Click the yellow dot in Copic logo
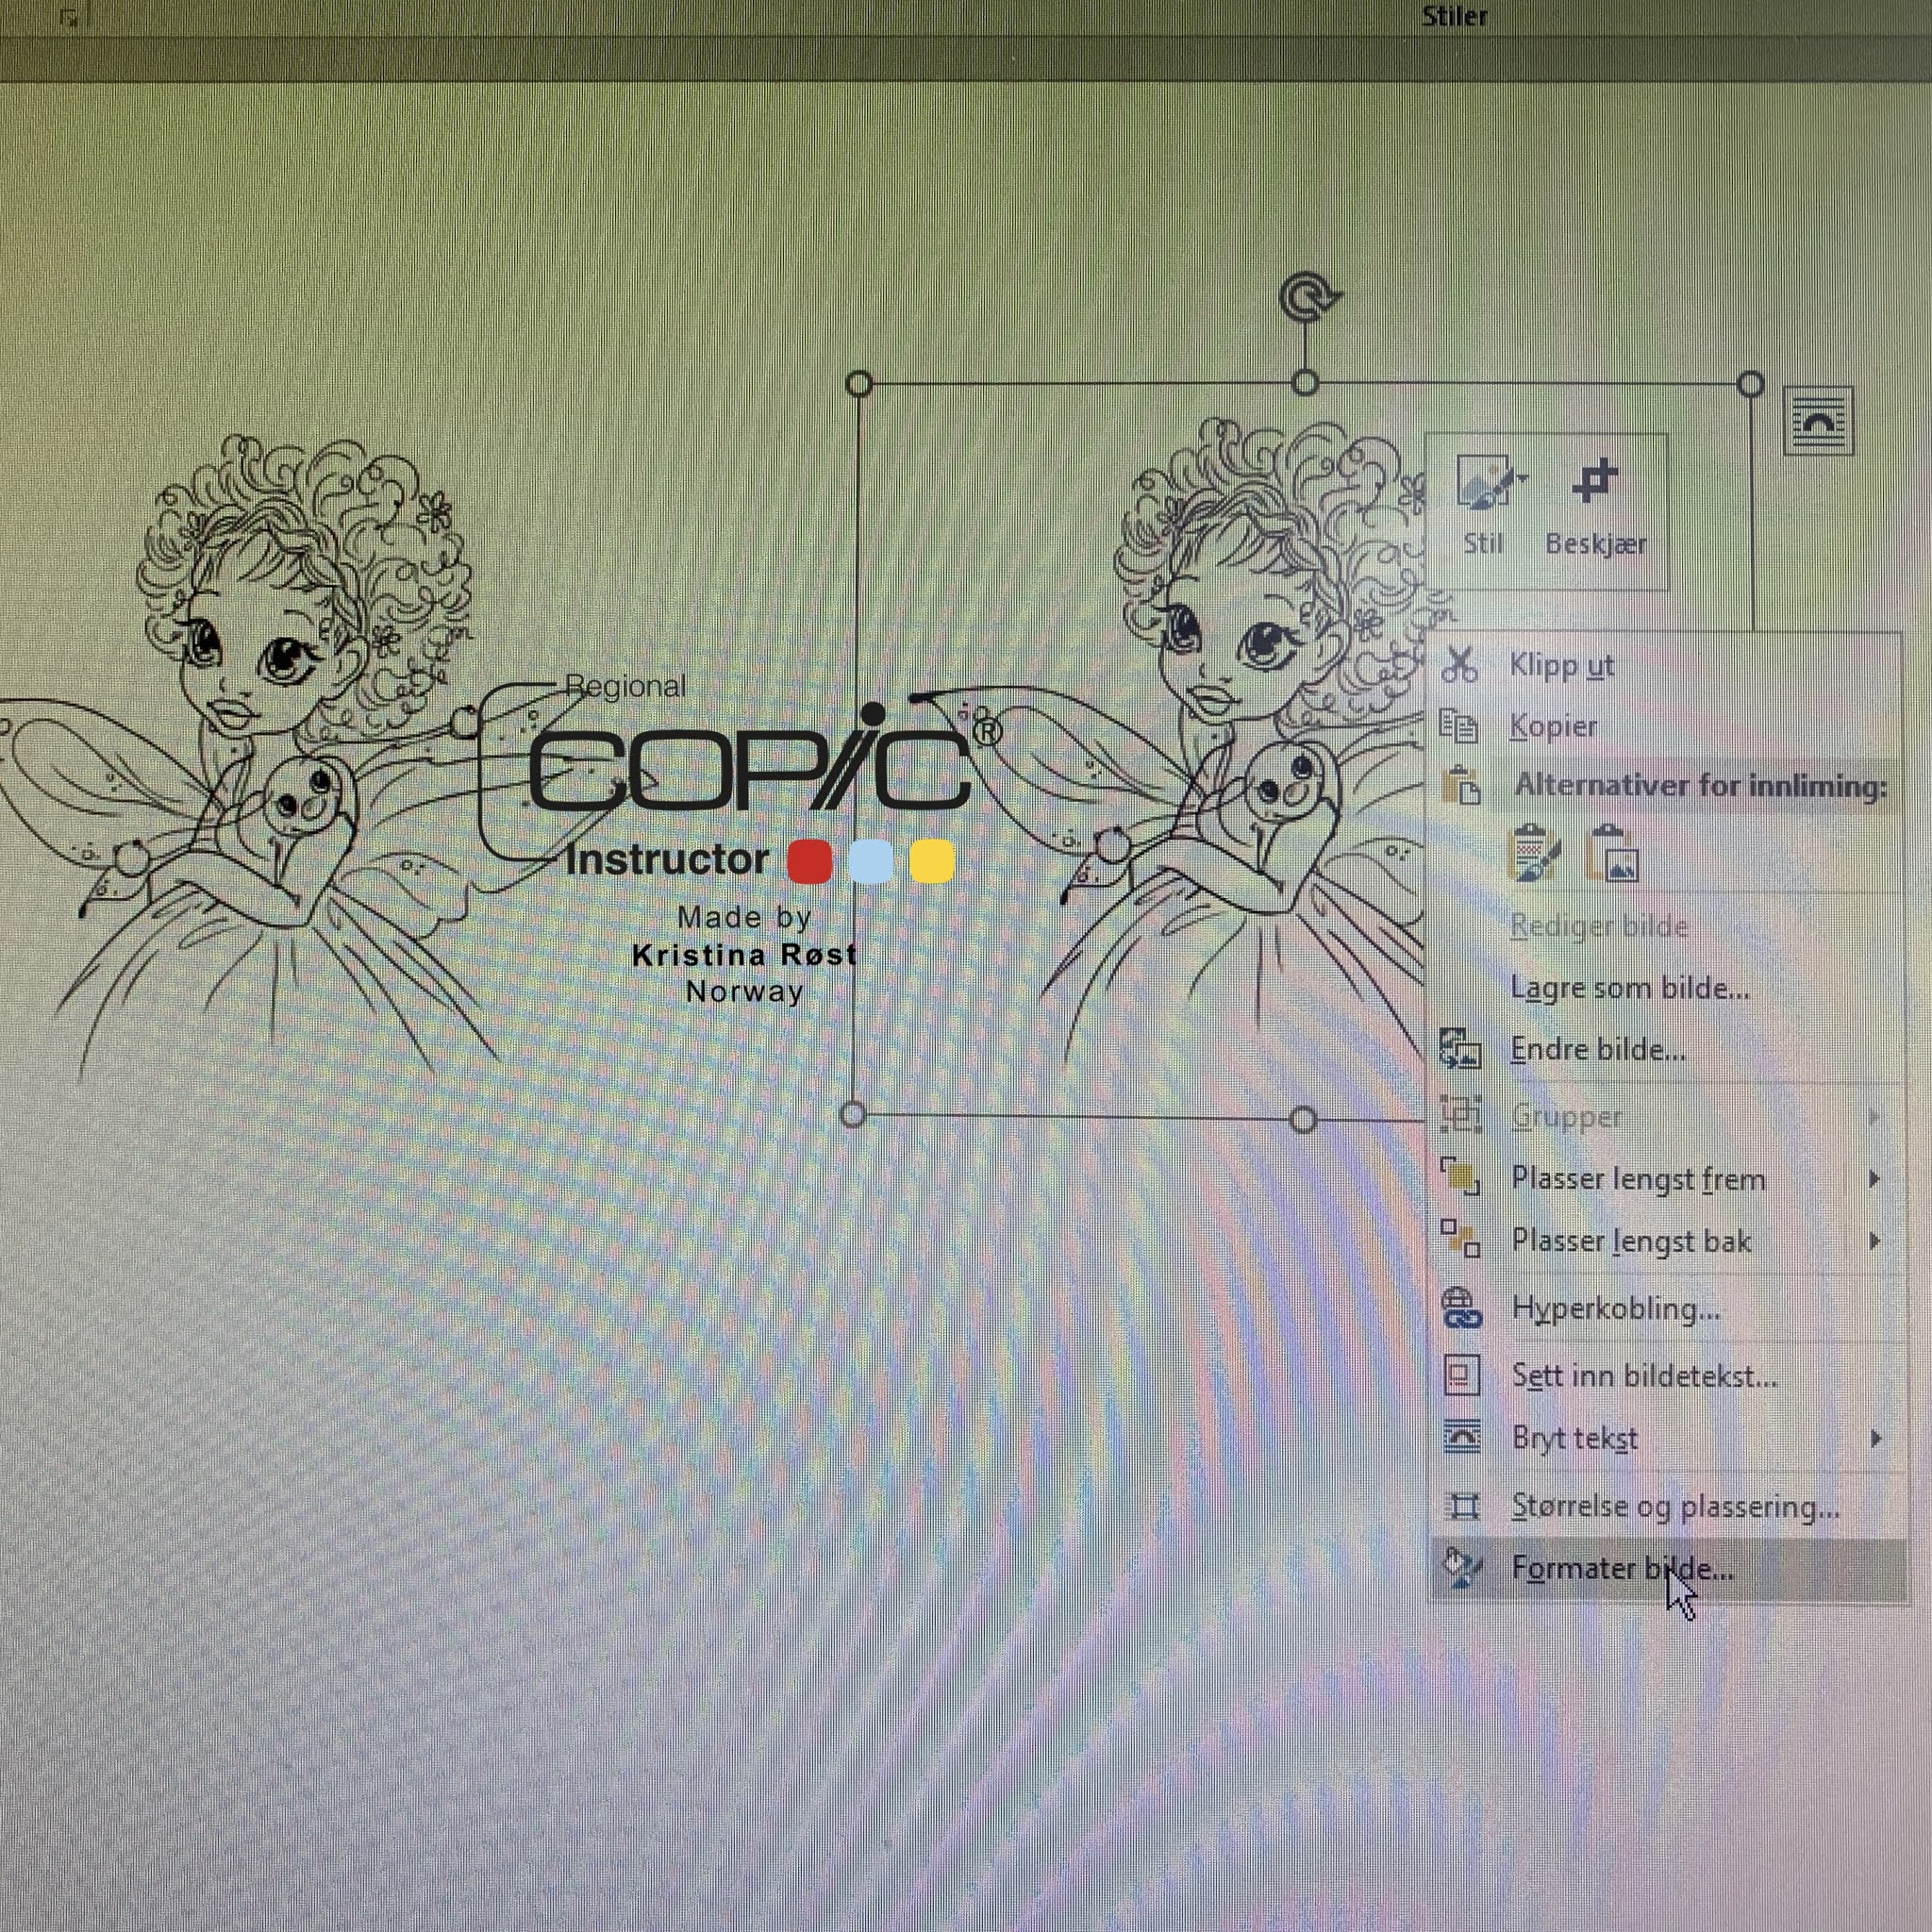Viewport: 1932px width, 1932px height. tap(932, 862)
